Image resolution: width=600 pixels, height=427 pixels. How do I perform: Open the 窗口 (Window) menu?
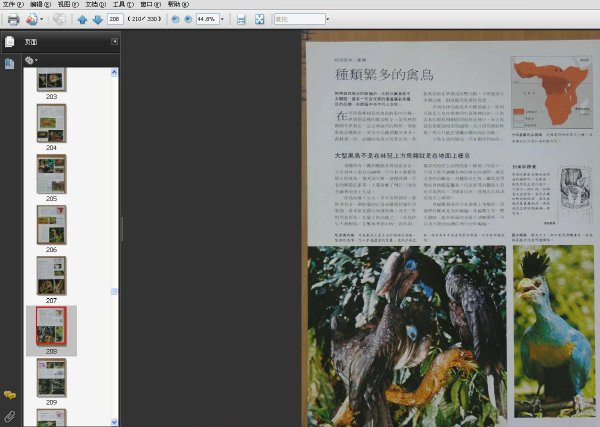[x=151, y=4]
